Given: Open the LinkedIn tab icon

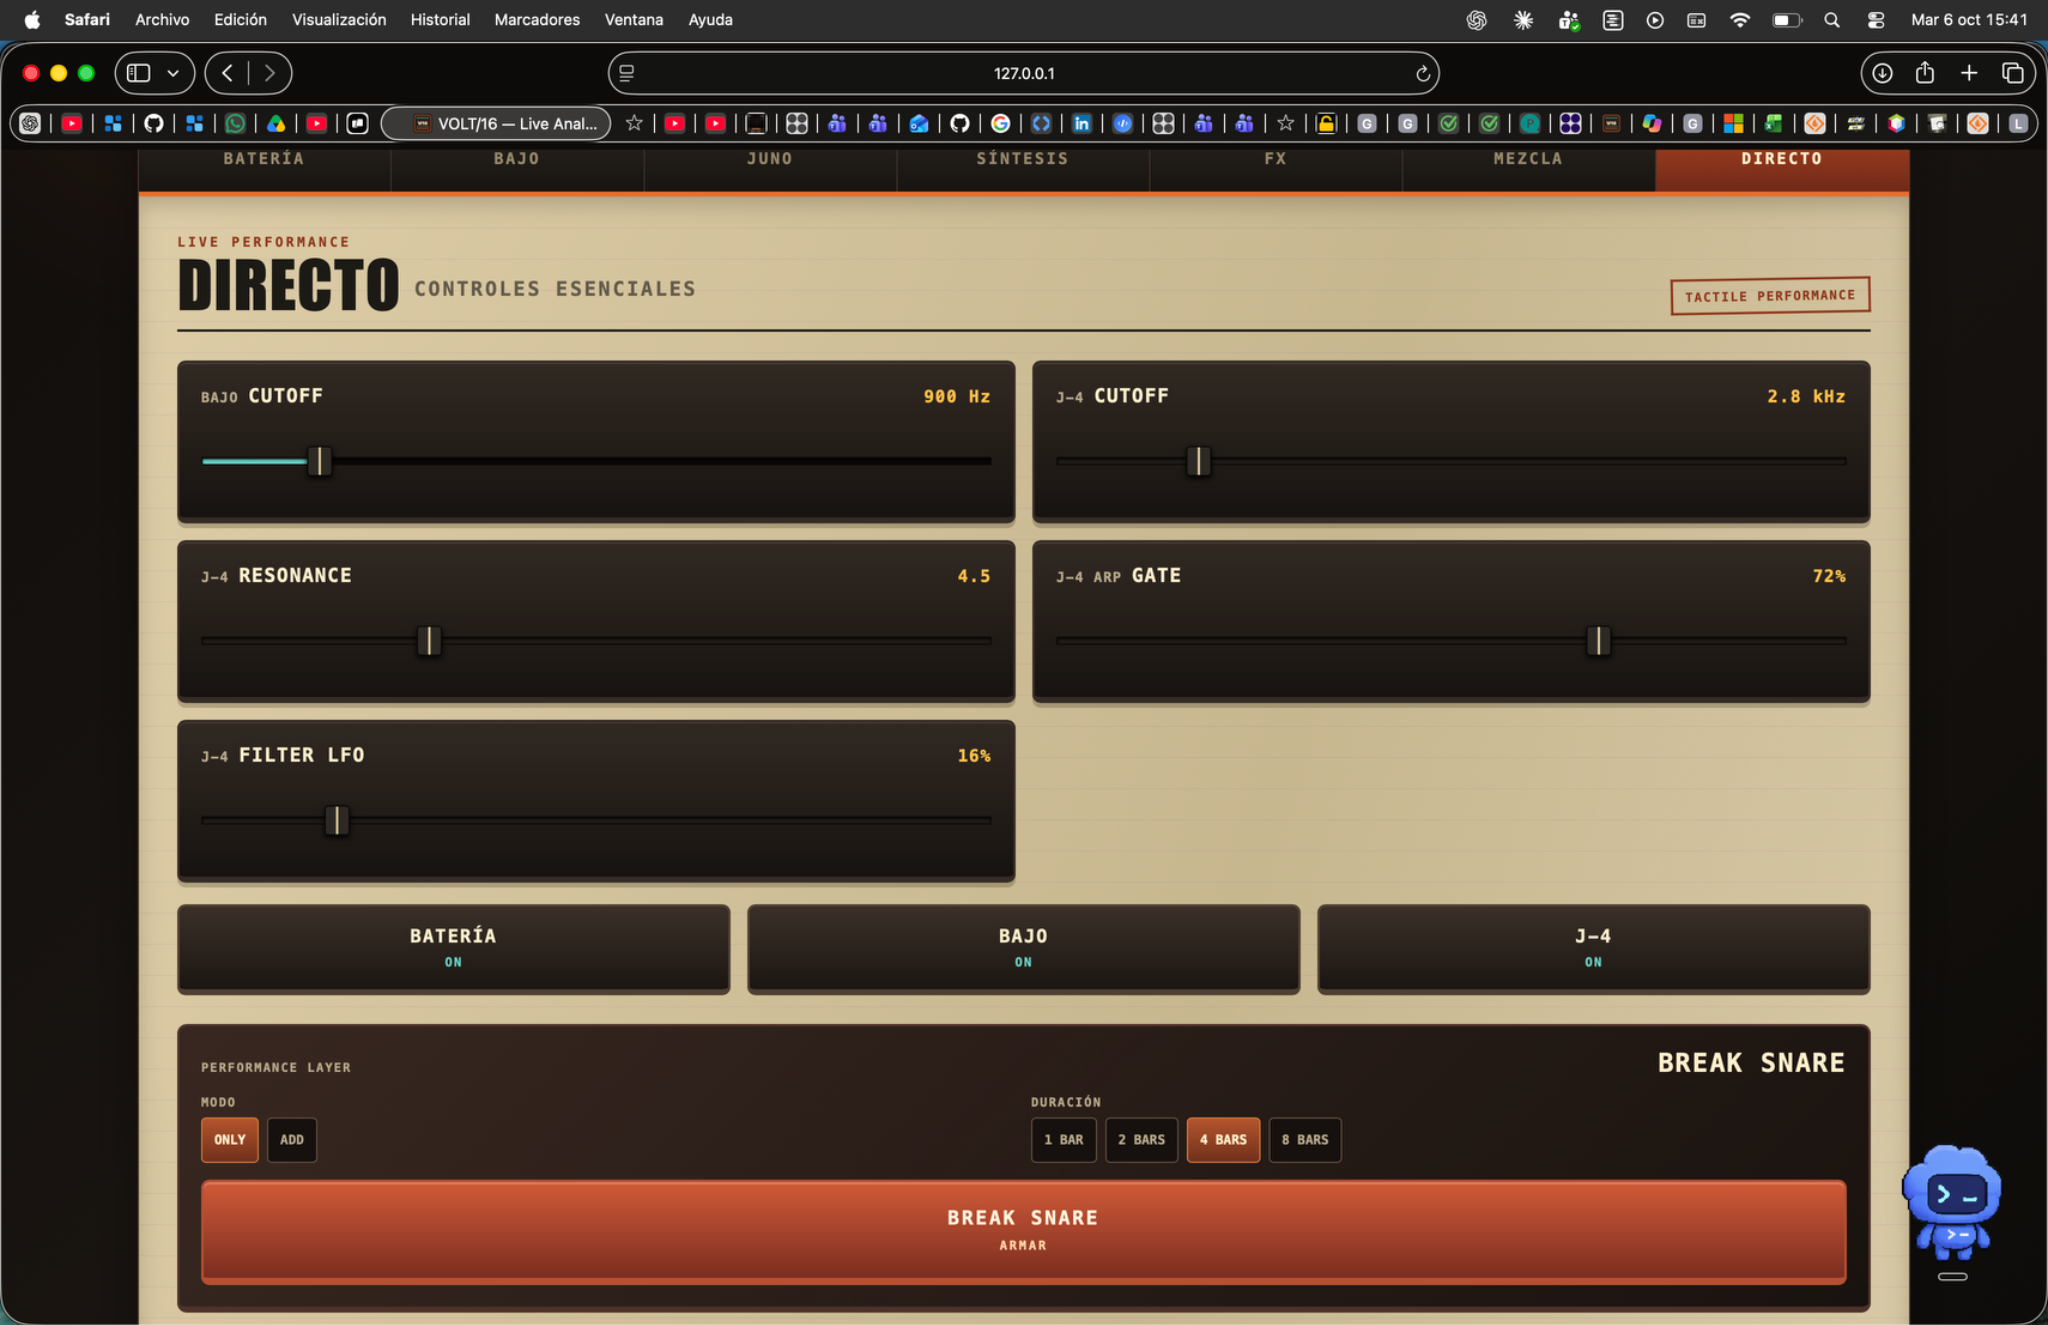Looking at the screenshot, I should [1082, 123].
